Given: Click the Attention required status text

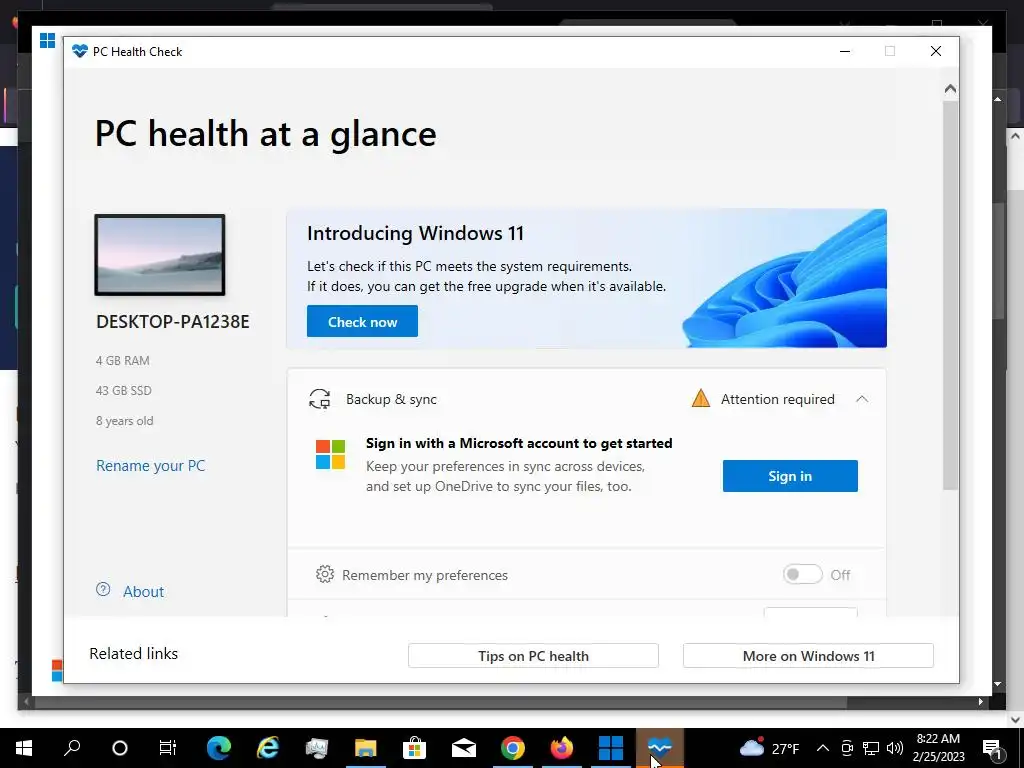Looking at the screenshot, I should pos(778,399).
